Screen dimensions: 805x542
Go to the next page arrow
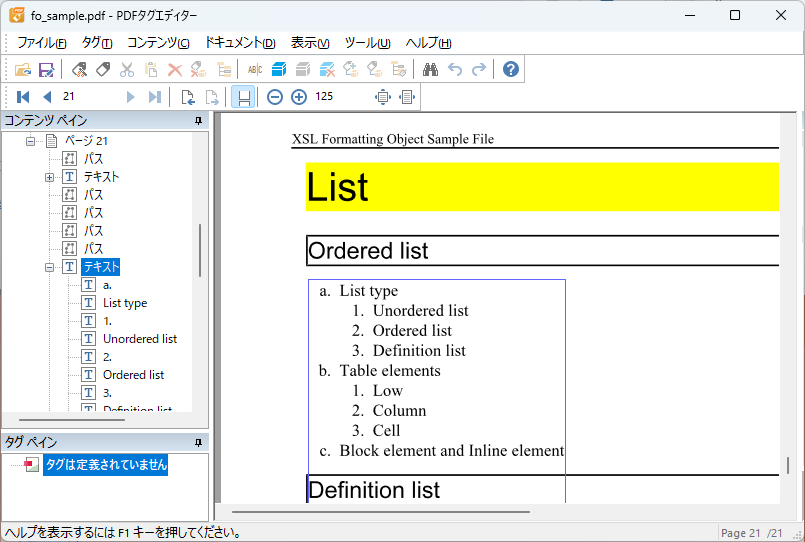tap(130, 96)
